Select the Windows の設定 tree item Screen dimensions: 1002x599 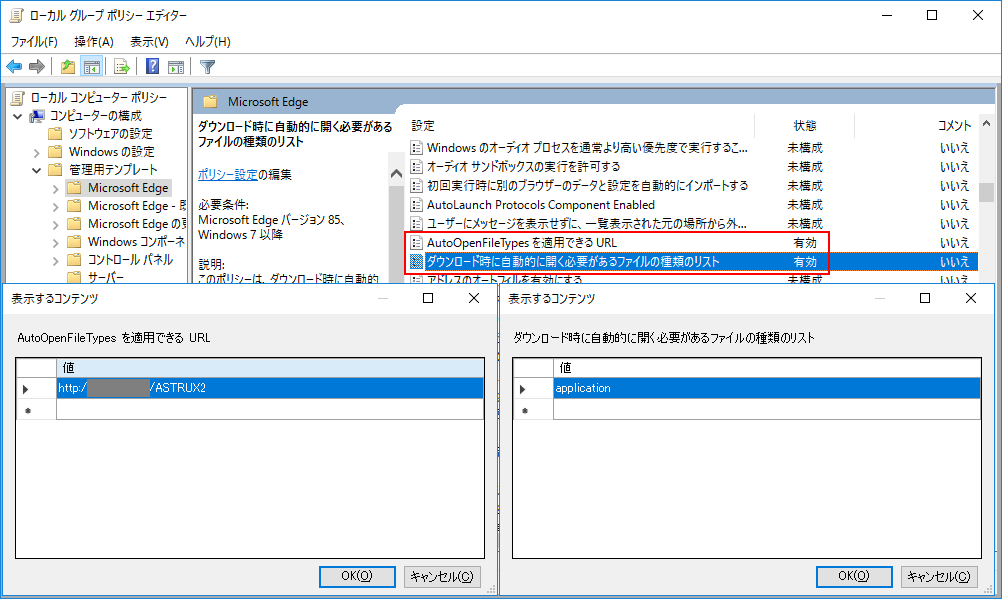pyautogui.click(x=111, y=152)
